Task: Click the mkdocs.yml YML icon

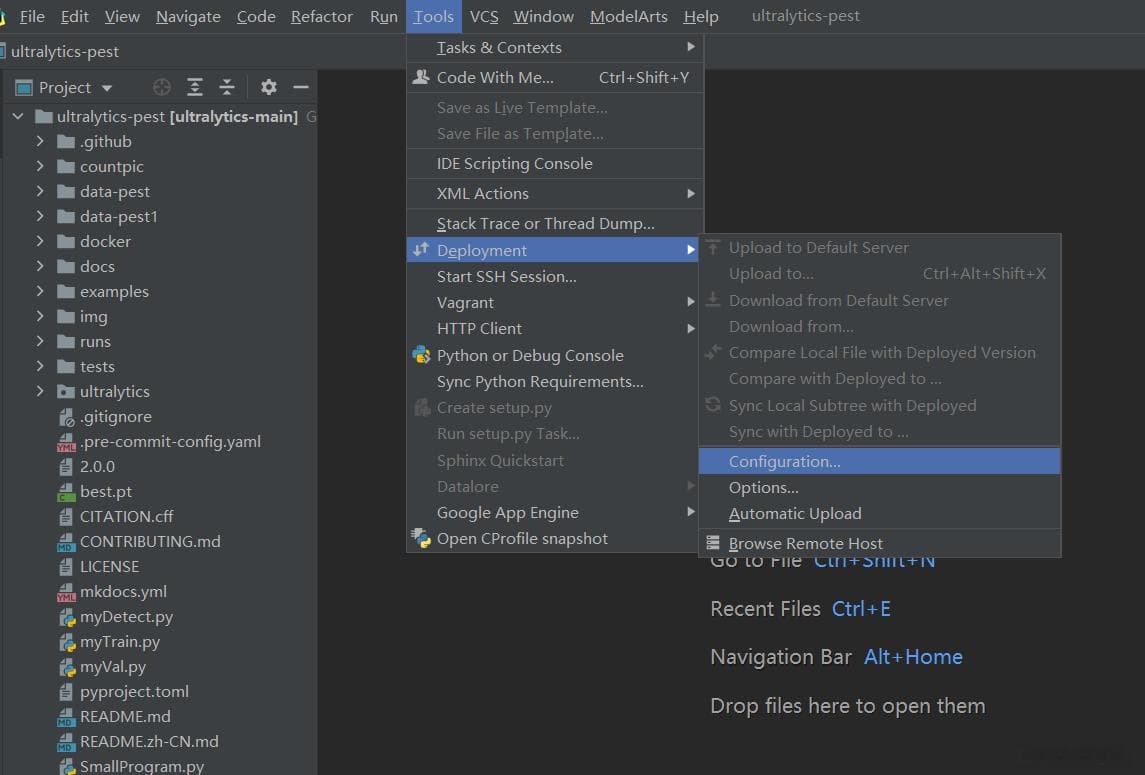Action: [x=66, y=592]
